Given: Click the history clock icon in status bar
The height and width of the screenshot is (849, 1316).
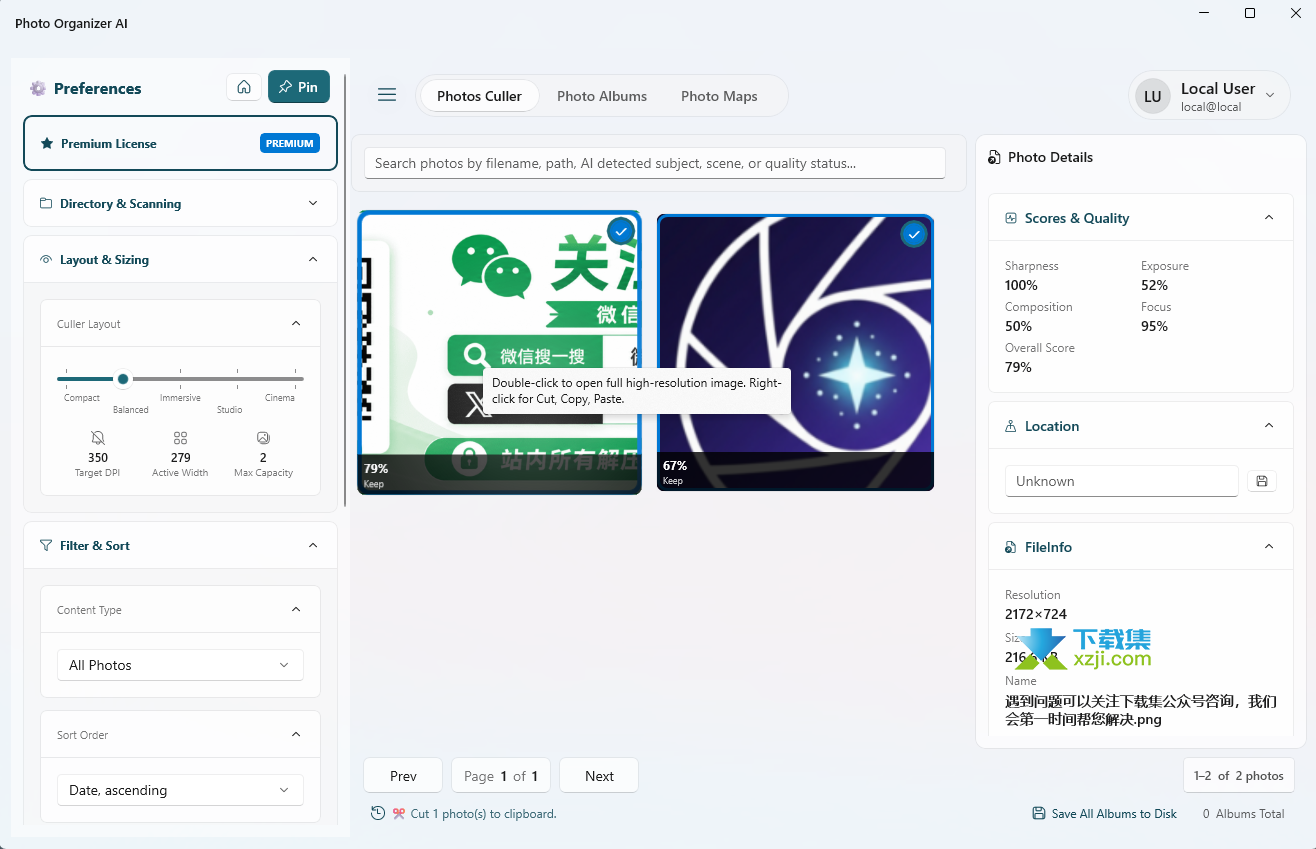Looking at the screenshot, I should pyautogui.click(x=378, y=813).
